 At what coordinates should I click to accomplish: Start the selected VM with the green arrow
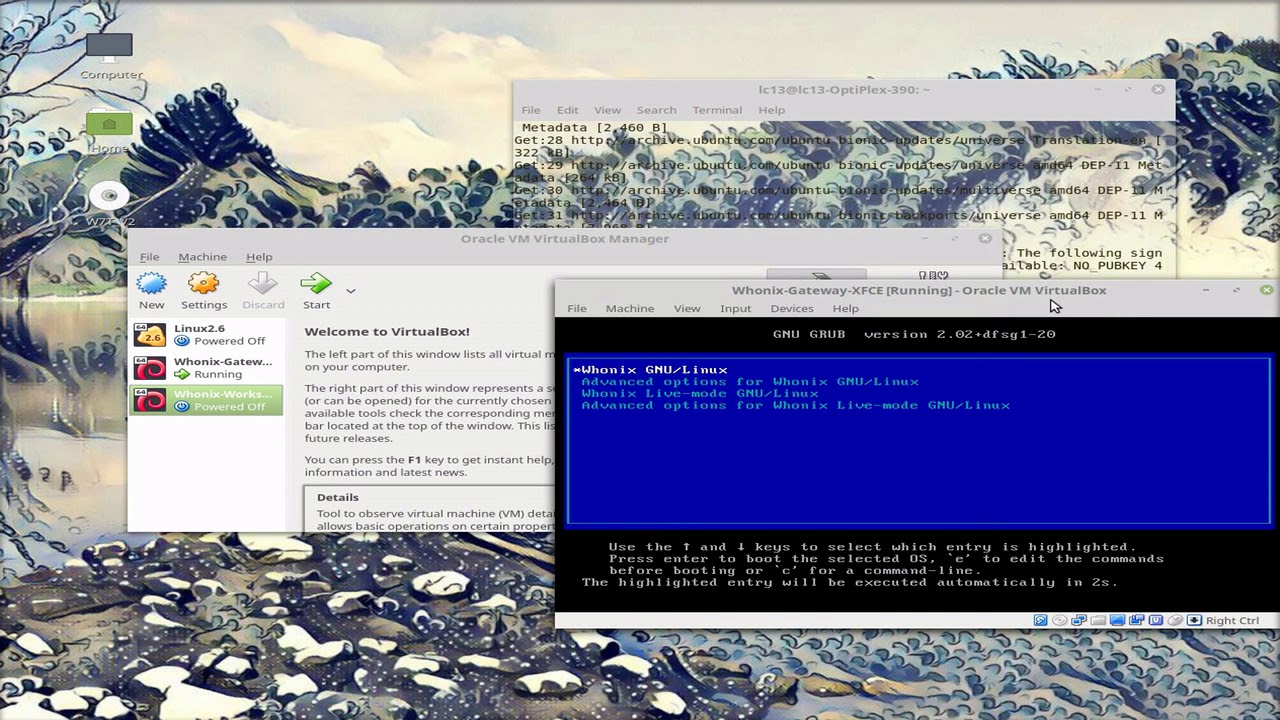[x=316, y=284]
